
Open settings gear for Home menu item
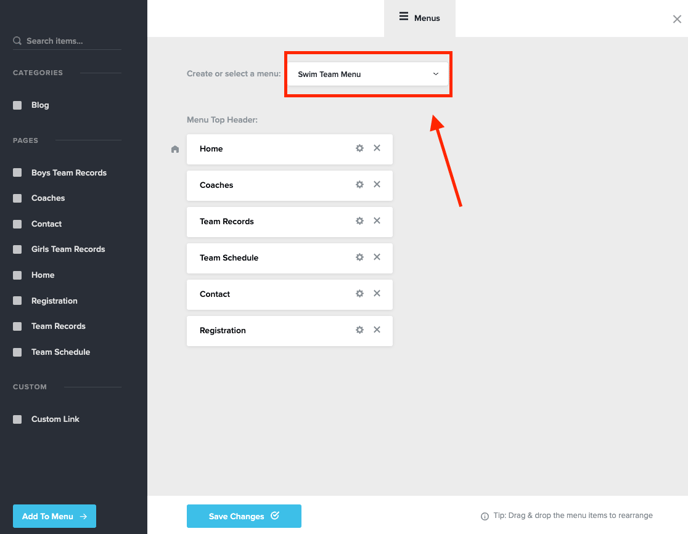tap(360, 148)
